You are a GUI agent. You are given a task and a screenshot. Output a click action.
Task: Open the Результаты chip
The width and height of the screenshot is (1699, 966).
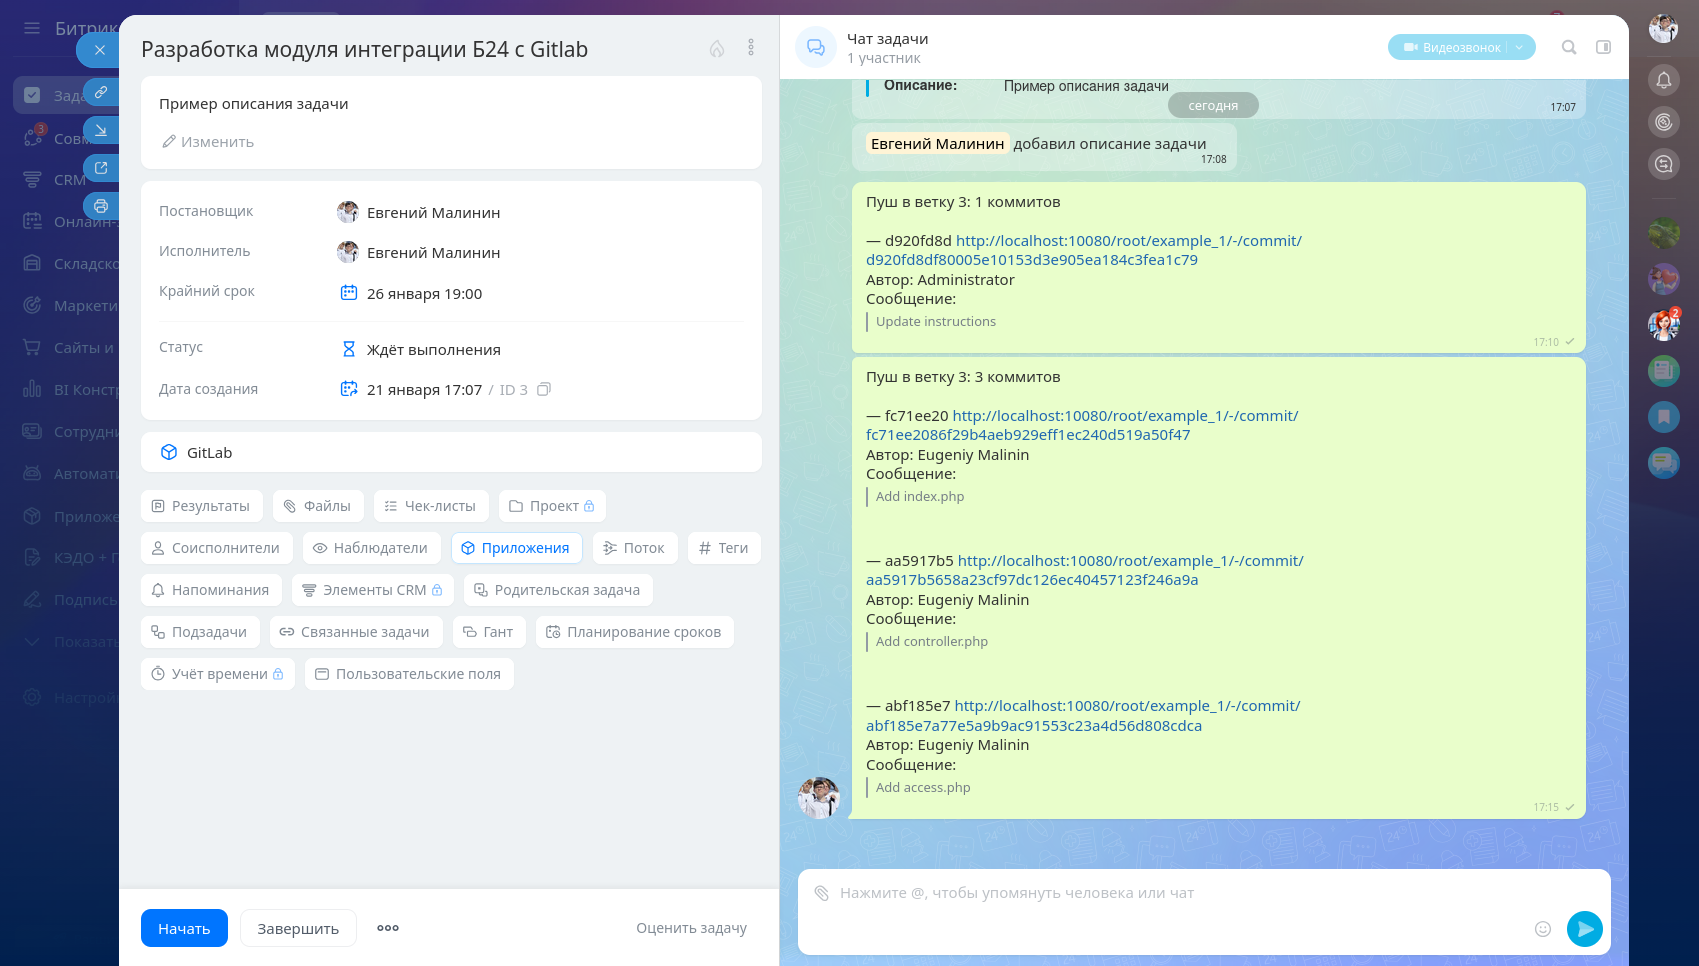(x=201, y=506)
